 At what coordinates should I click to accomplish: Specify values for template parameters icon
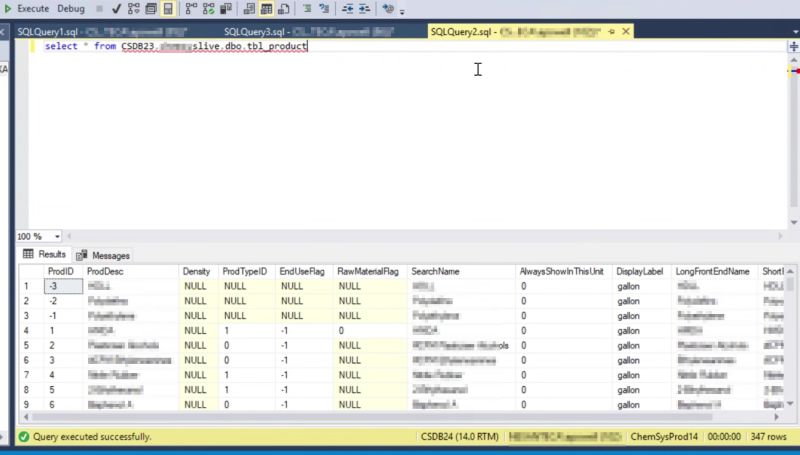(x=388, y=9)
